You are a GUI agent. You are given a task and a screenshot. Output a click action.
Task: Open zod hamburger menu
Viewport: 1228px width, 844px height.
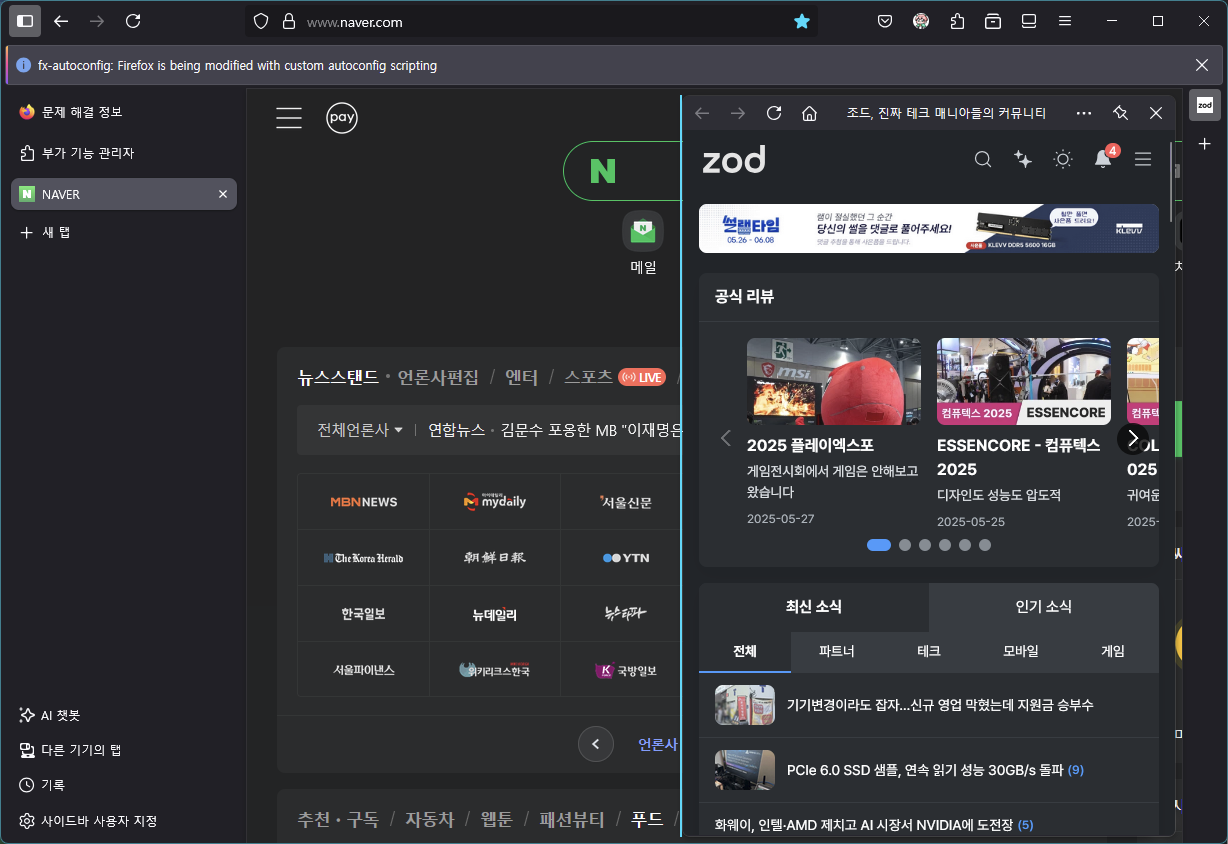click(x=1143, y=159)
